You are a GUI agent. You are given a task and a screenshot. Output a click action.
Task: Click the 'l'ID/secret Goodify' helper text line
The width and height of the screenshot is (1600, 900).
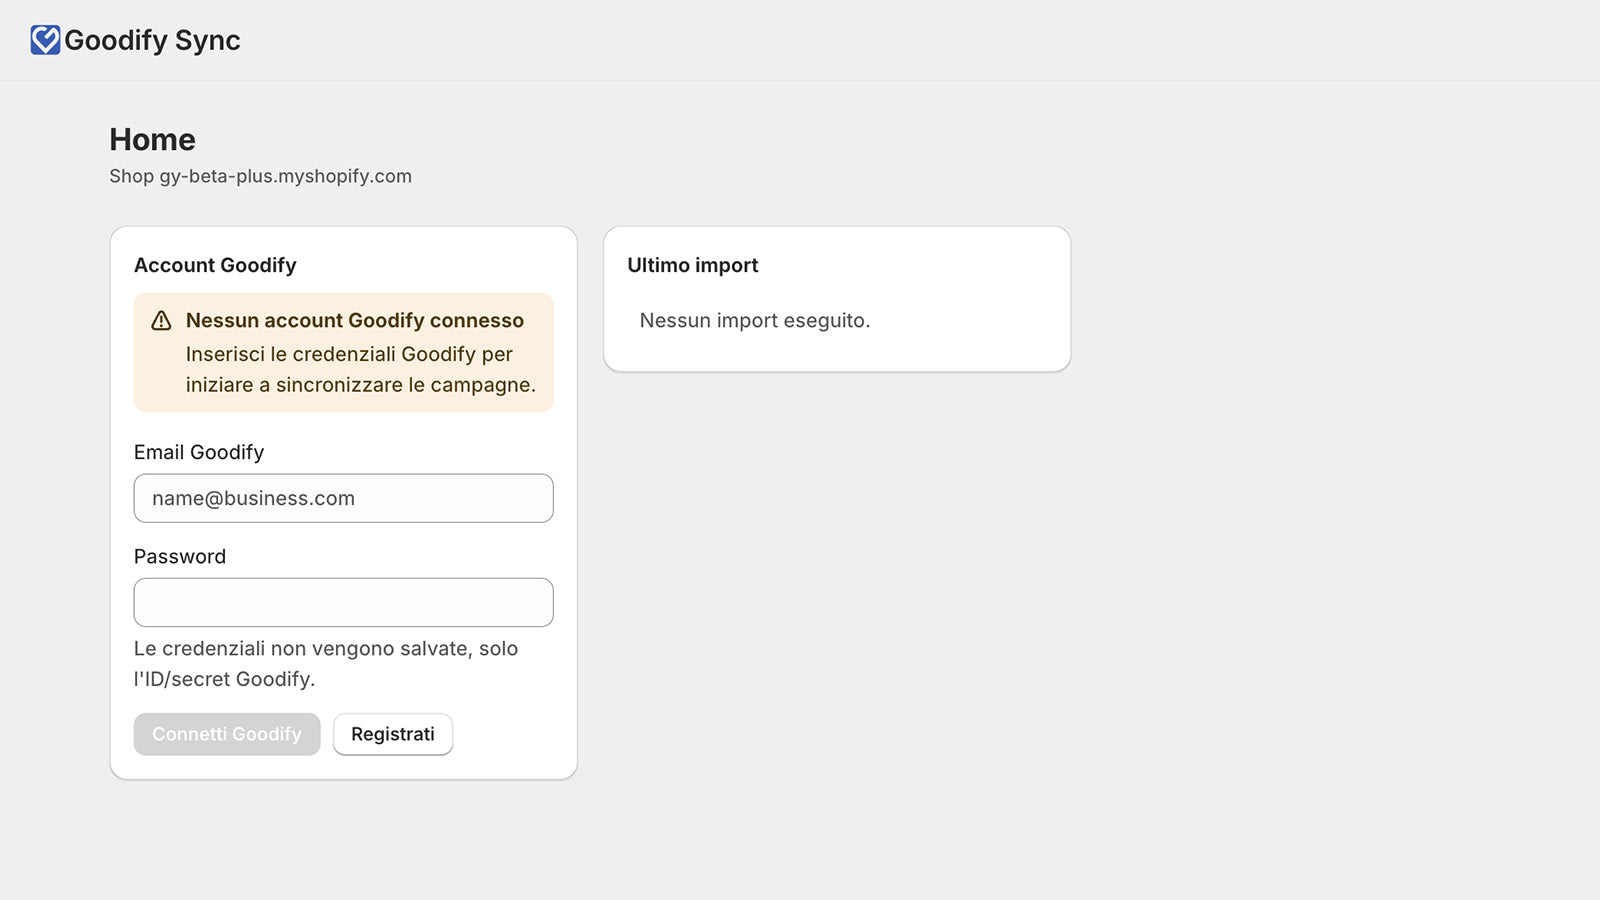pyautogui.click(x=224, y=679)
